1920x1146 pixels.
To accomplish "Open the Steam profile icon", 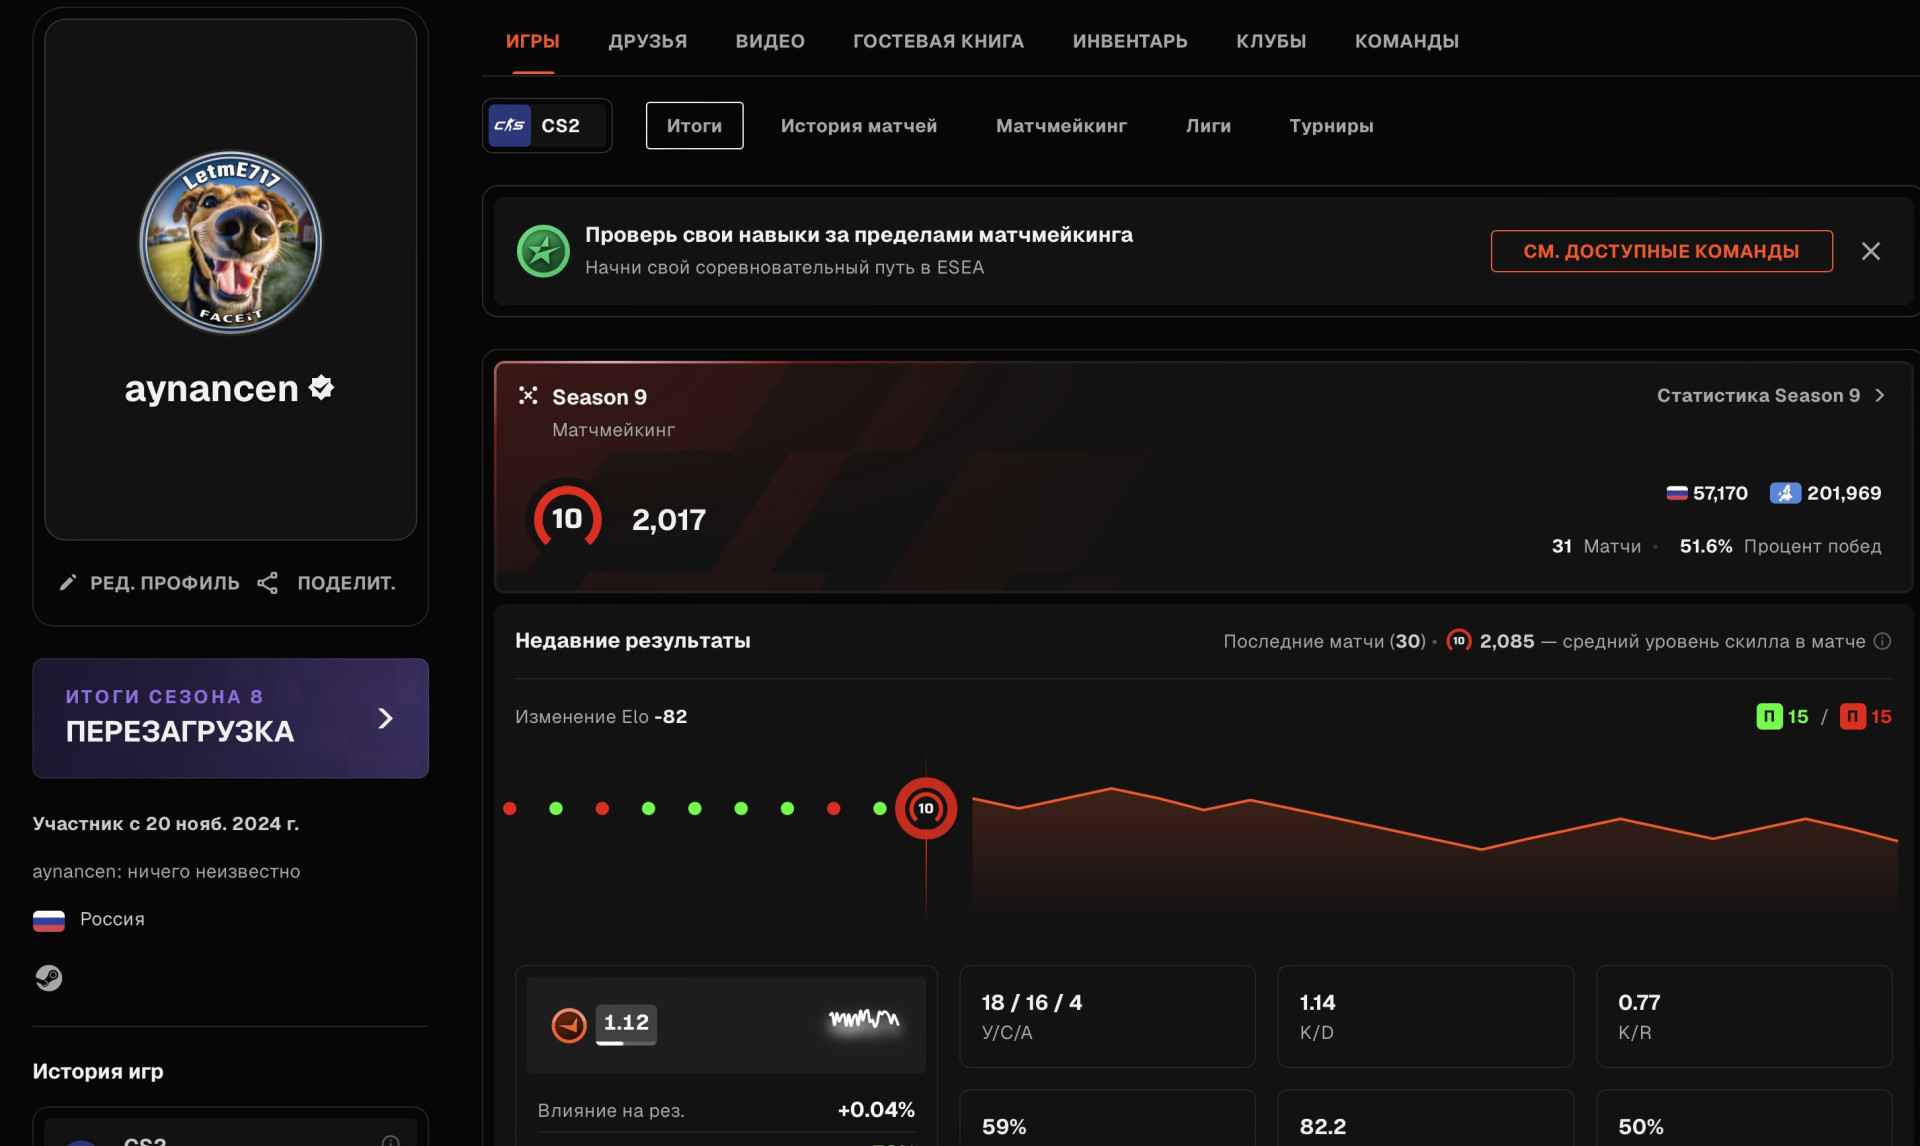I will pos(49,977).
